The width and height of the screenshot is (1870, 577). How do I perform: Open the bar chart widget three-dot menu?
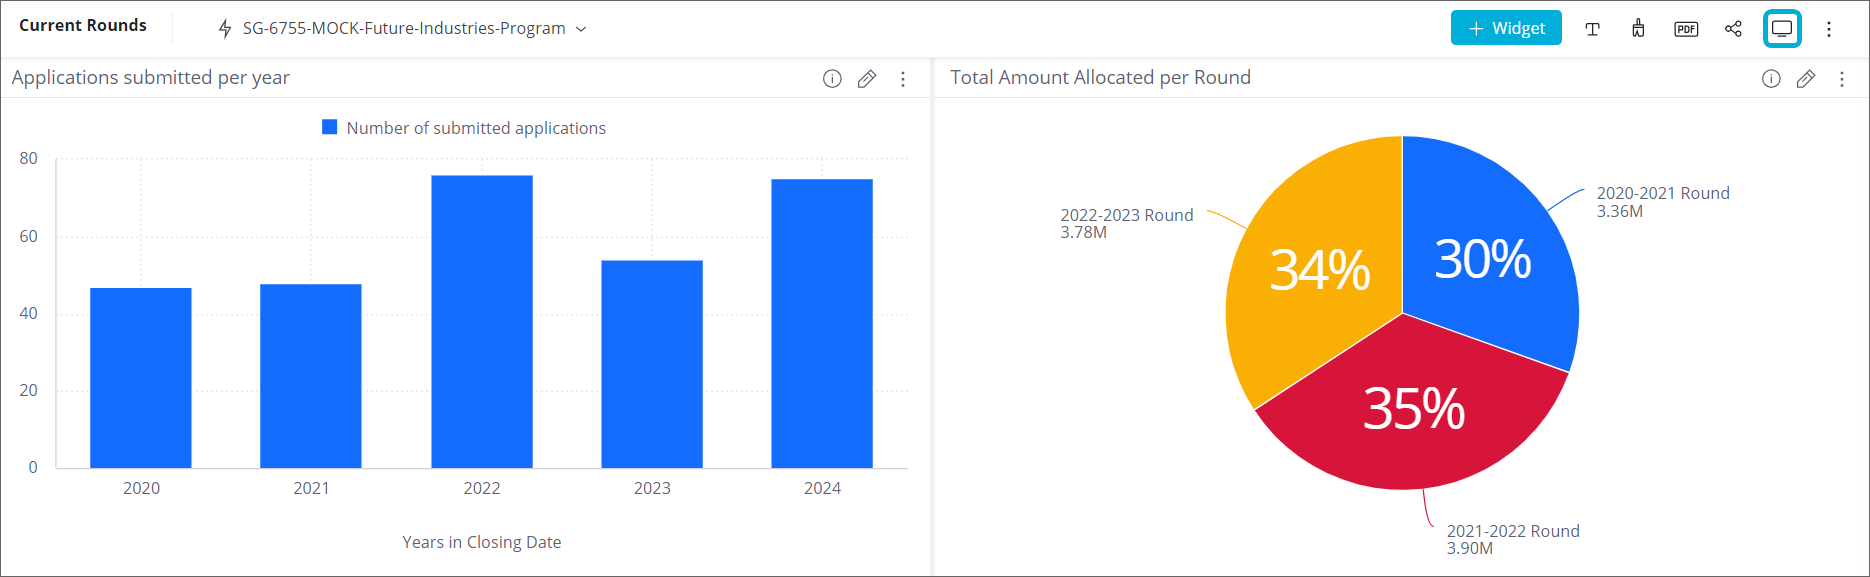point(903,79)
